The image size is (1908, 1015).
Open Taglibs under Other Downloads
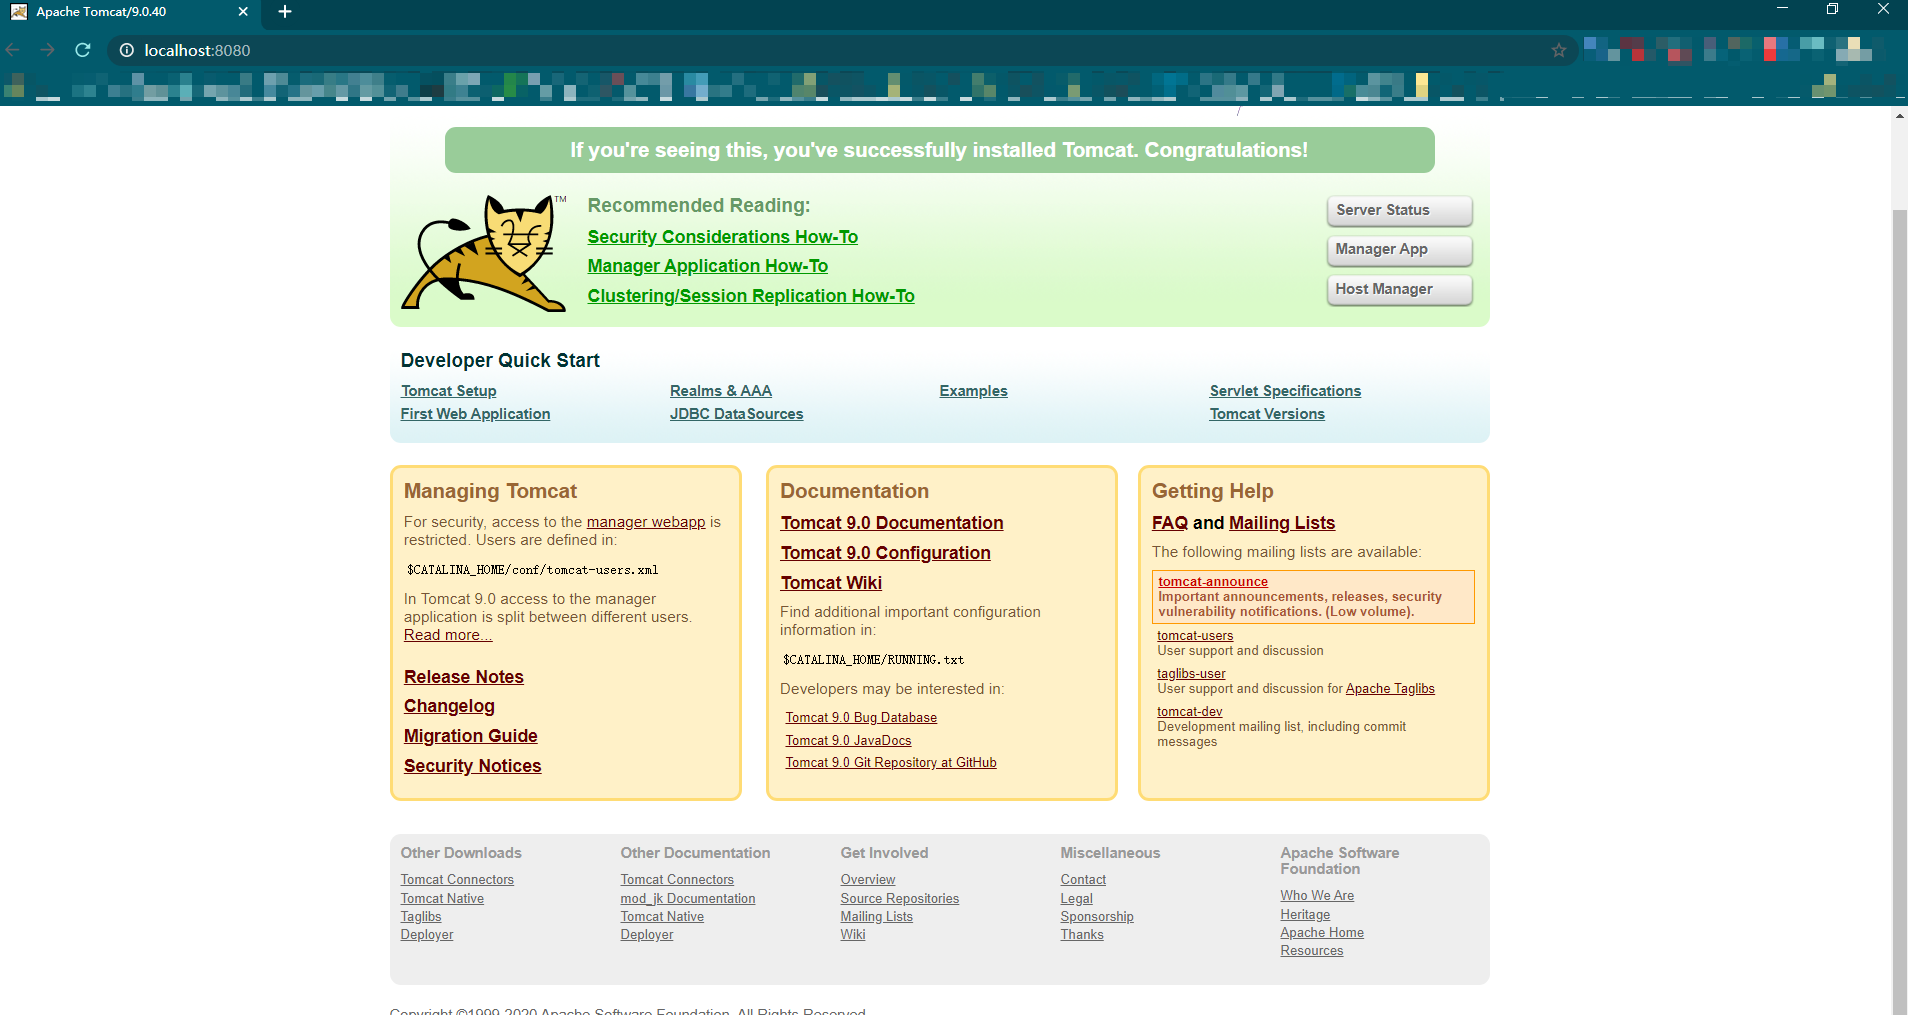421,917
